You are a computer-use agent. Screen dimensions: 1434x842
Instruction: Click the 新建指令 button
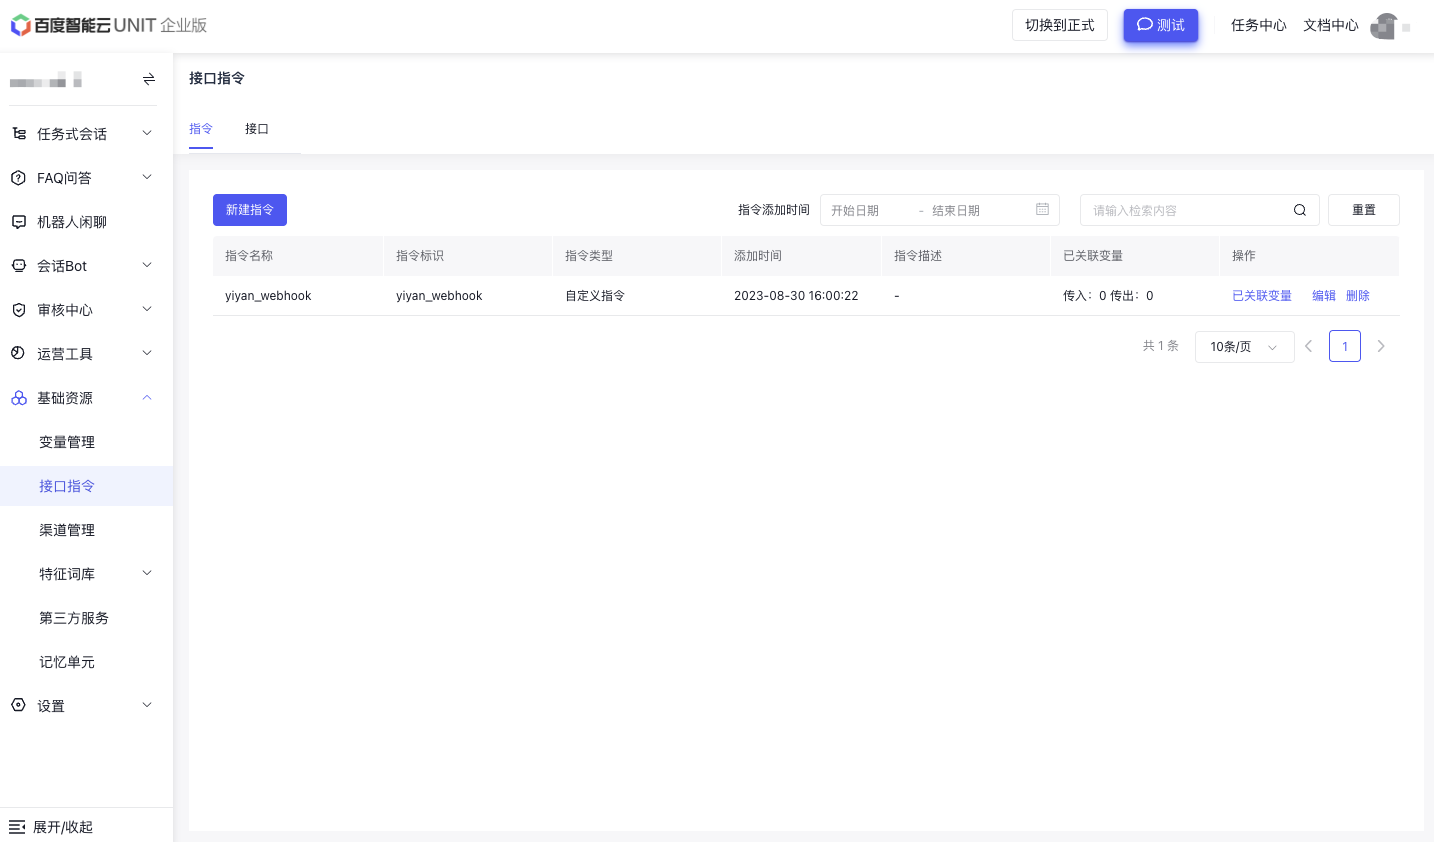250,210
